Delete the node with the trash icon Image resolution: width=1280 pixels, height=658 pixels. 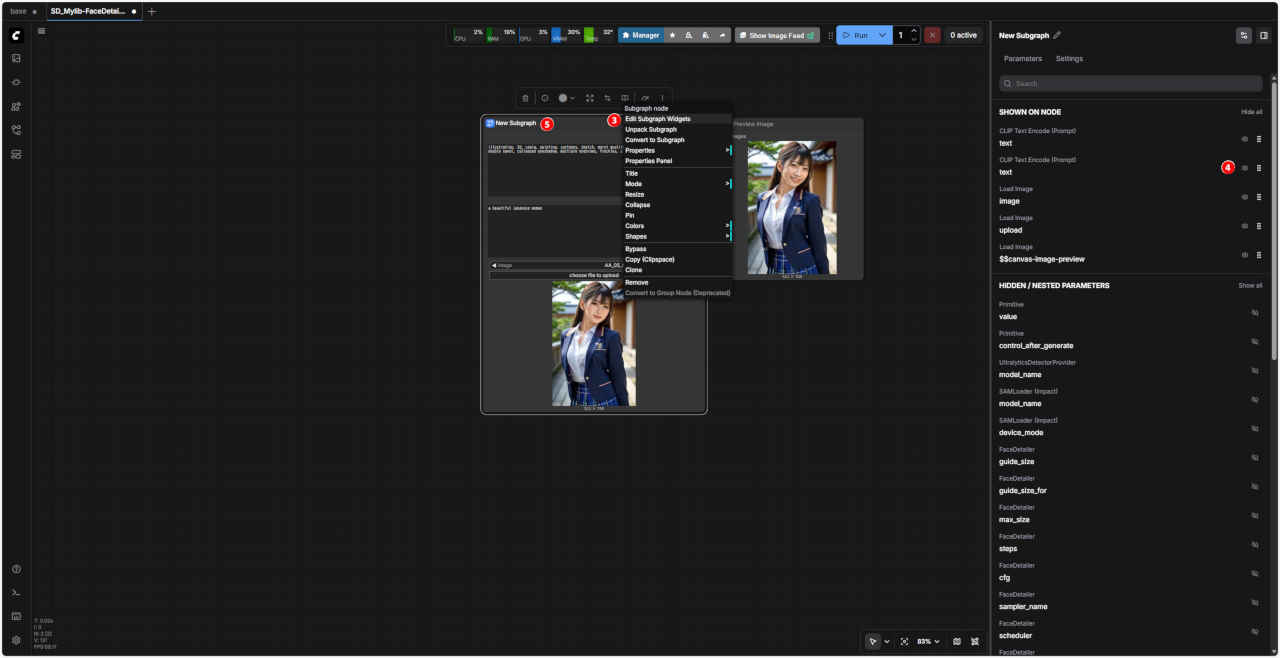pyautogui.click(x=526, y=98)
